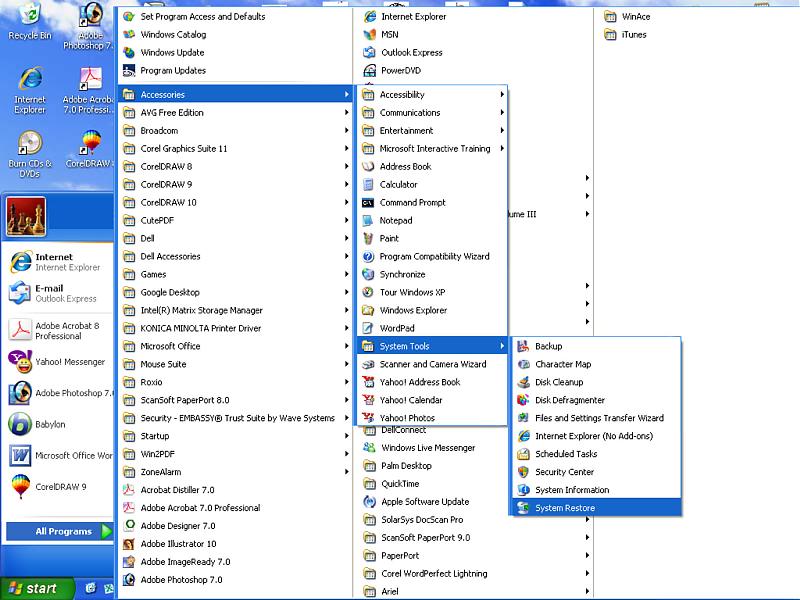Click the WordPad icon
The height and width of the screenshot is (600, 800).
[x=368, y=328]
